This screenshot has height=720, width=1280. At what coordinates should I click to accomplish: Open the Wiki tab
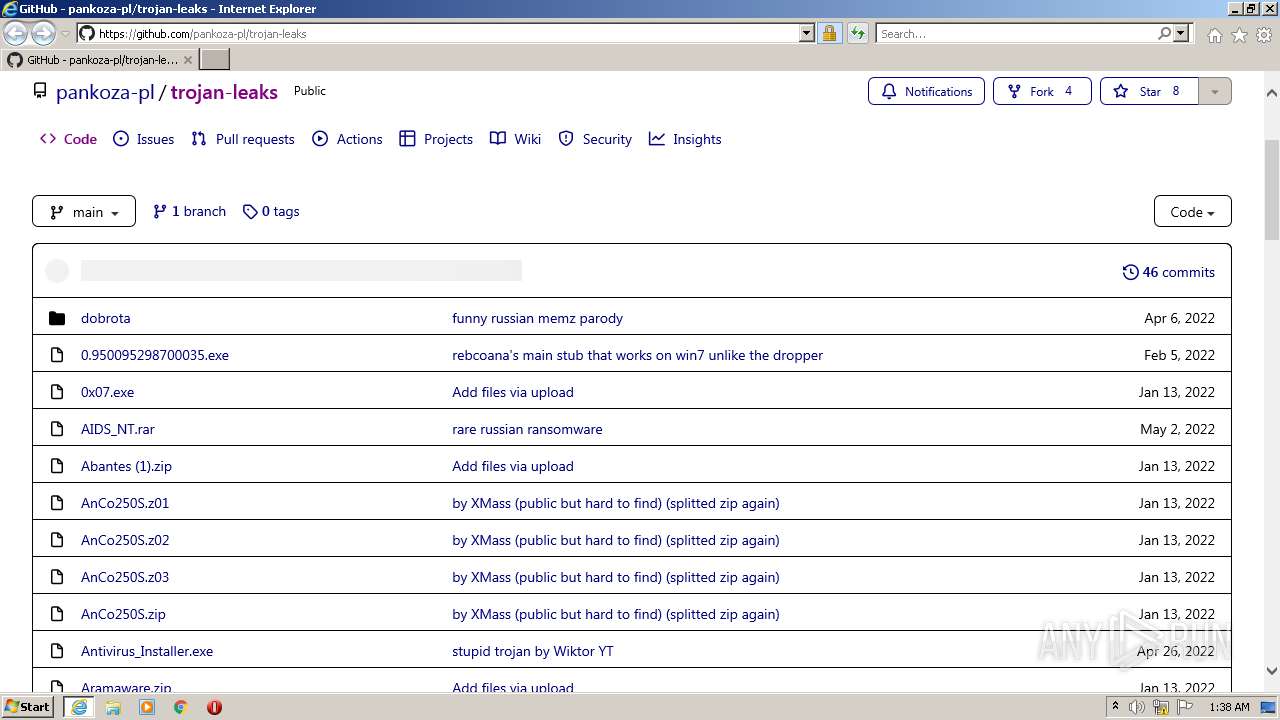coord(515,139)
